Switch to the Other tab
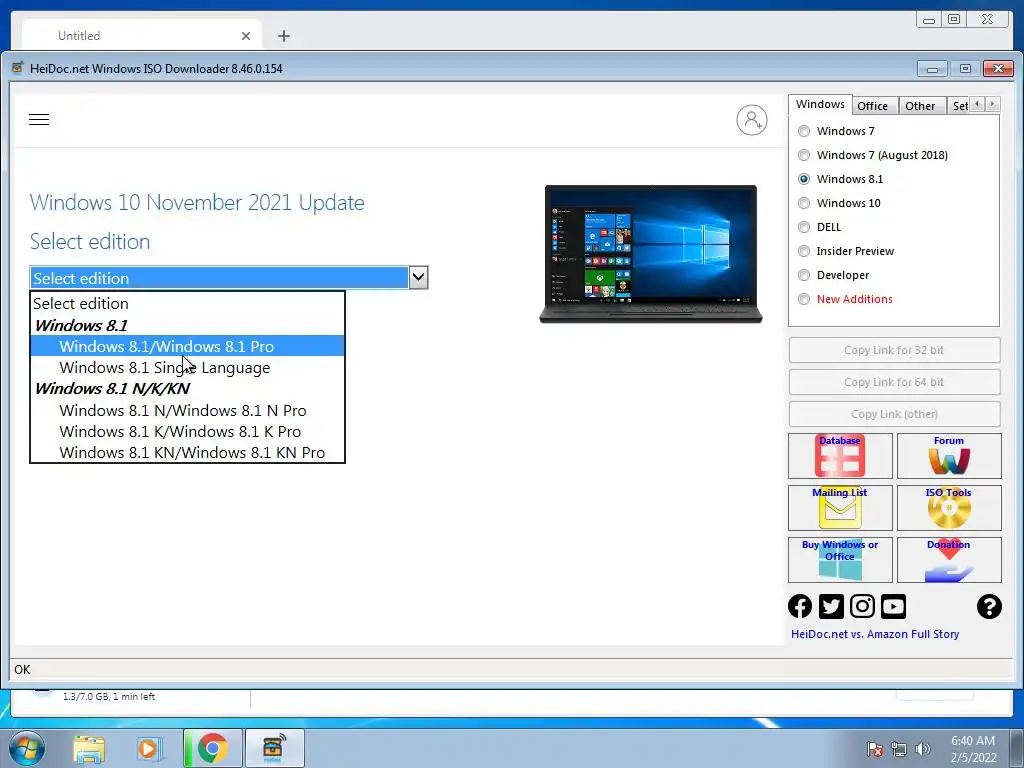The width and height of the screenshot is (1024, 768). pos(920,106)
